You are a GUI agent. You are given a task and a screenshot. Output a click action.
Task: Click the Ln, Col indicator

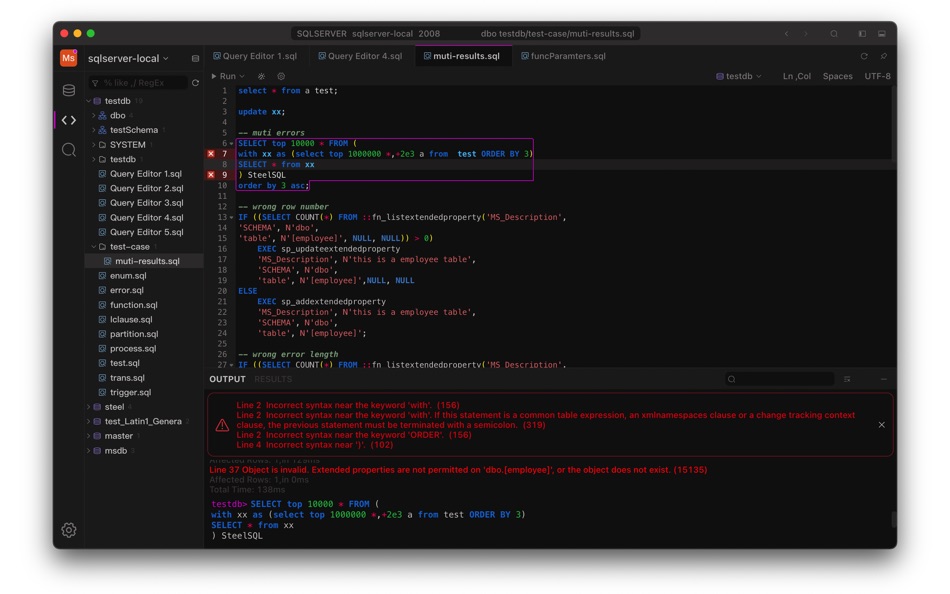[x=797, y=76]
